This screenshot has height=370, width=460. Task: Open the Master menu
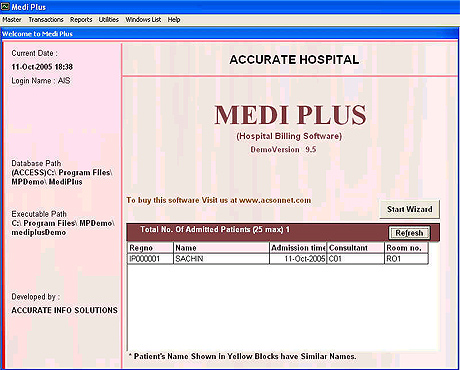coord(12,20)
